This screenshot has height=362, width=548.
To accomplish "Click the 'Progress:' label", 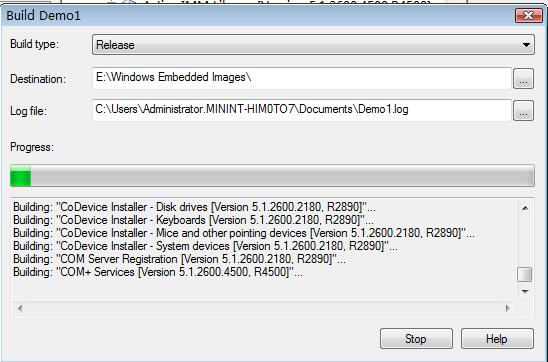I will click(x=32, y=147).
